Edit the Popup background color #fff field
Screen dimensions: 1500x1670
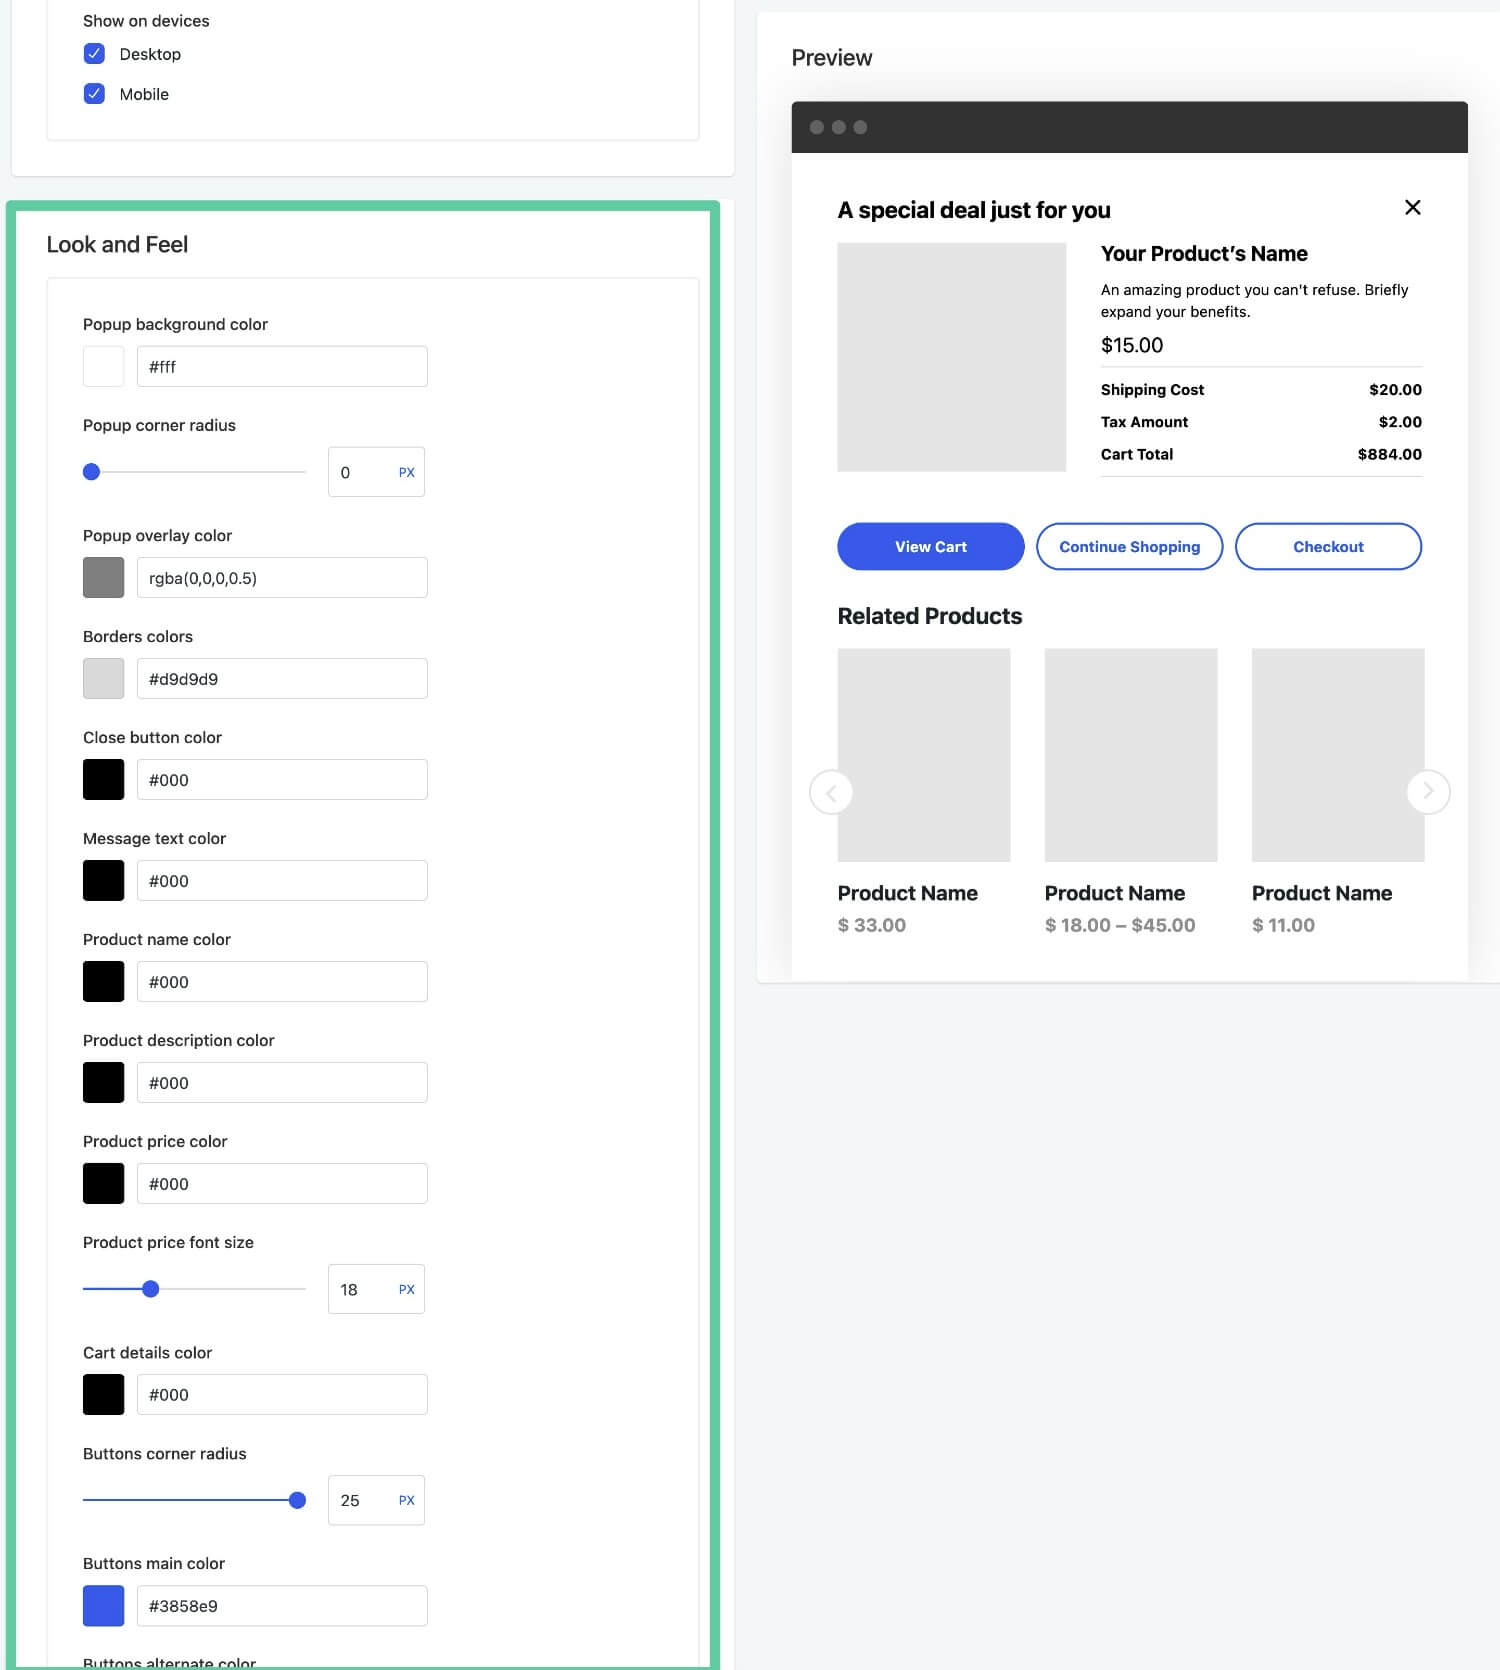click(282, 367)
